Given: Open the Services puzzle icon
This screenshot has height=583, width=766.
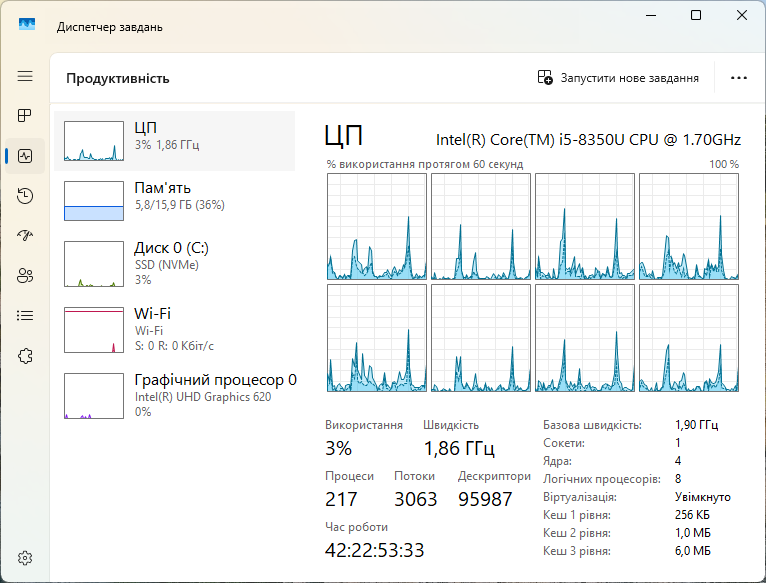Looking at the screenshot, I should point(25,356).
